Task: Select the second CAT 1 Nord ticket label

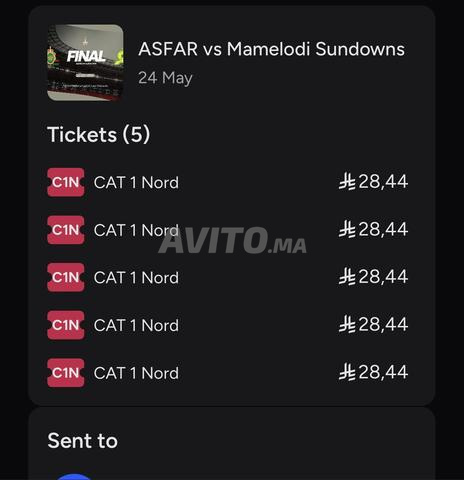Action: (136, 230)
